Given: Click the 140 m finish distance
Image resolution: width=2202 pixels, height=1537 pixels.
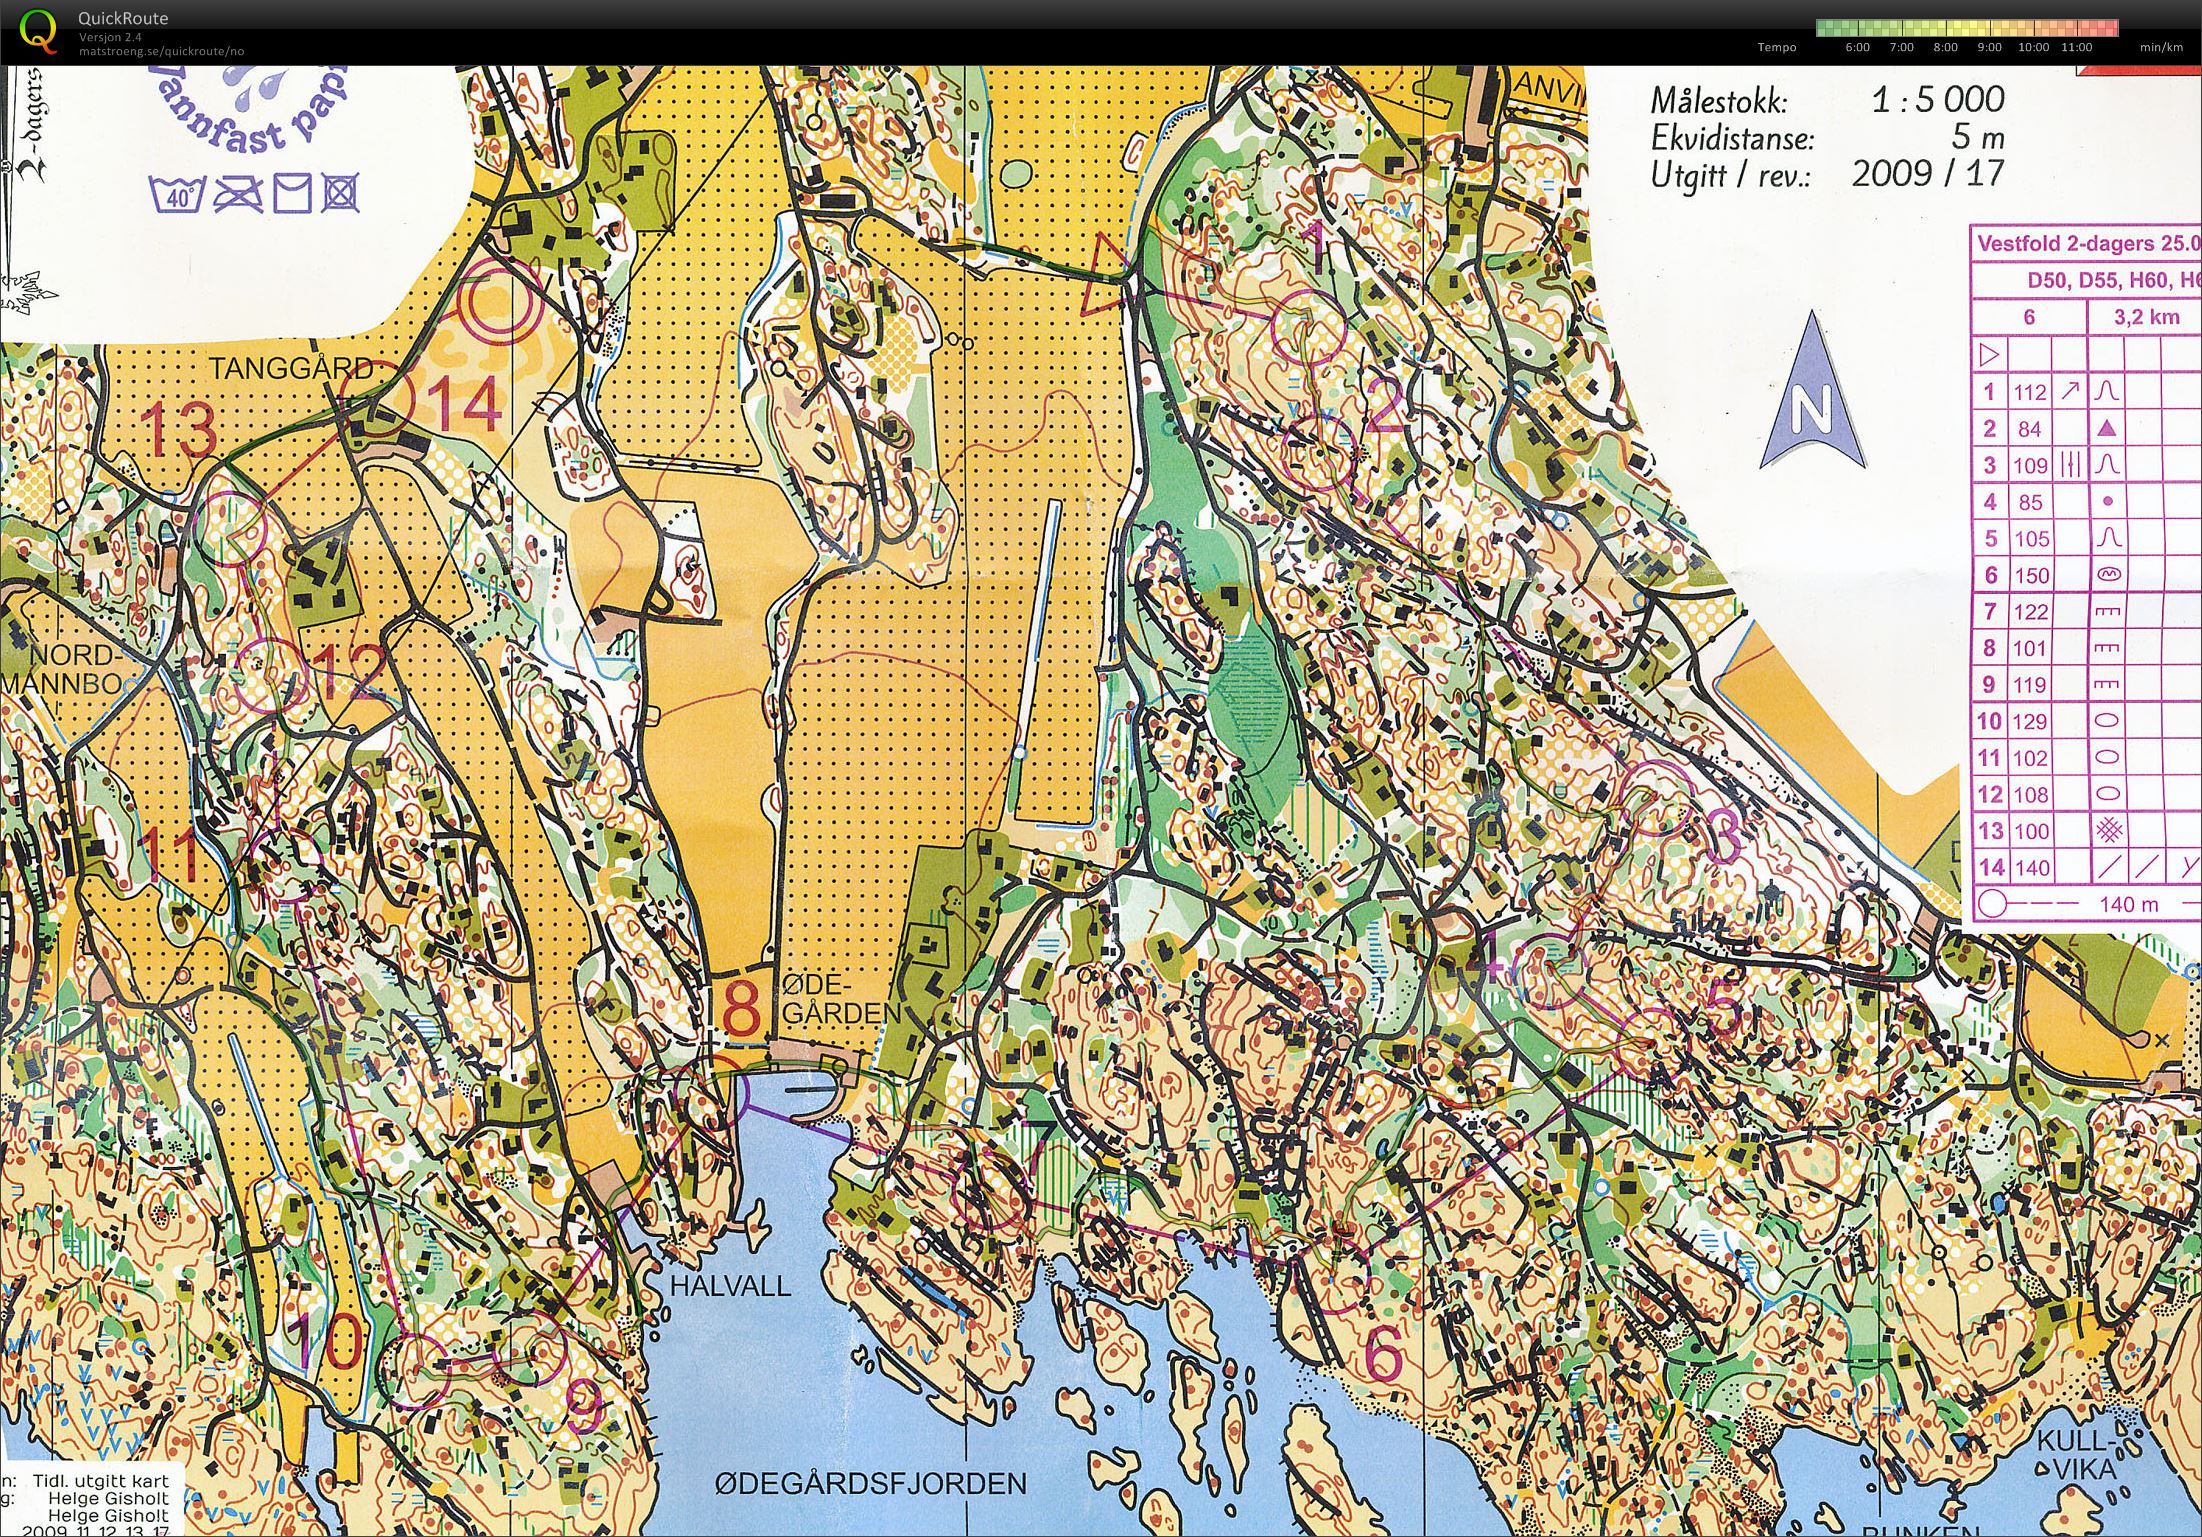Looking at the screenshot, I should [x=2129, y=904].
